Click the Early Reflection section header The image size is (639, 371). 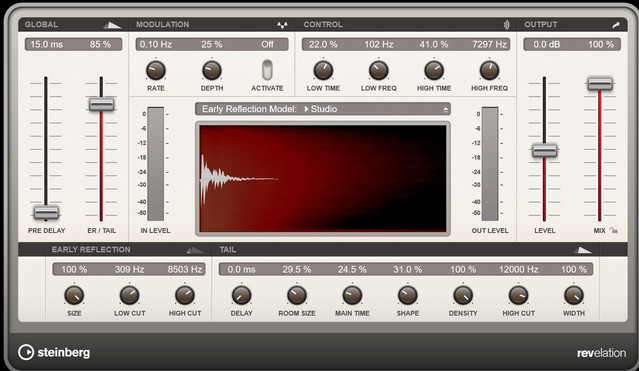(x=129, y=250)
